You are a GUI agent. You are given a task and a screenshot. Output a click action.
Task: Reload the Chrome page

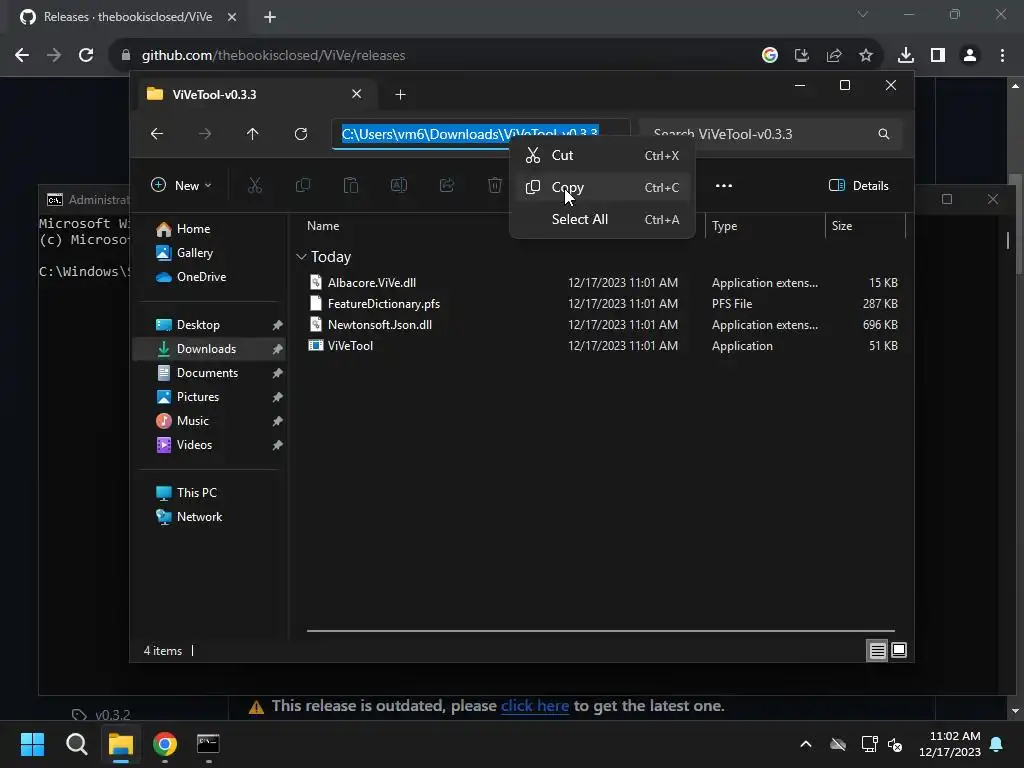pyautogui.click(x=86, y=56)
